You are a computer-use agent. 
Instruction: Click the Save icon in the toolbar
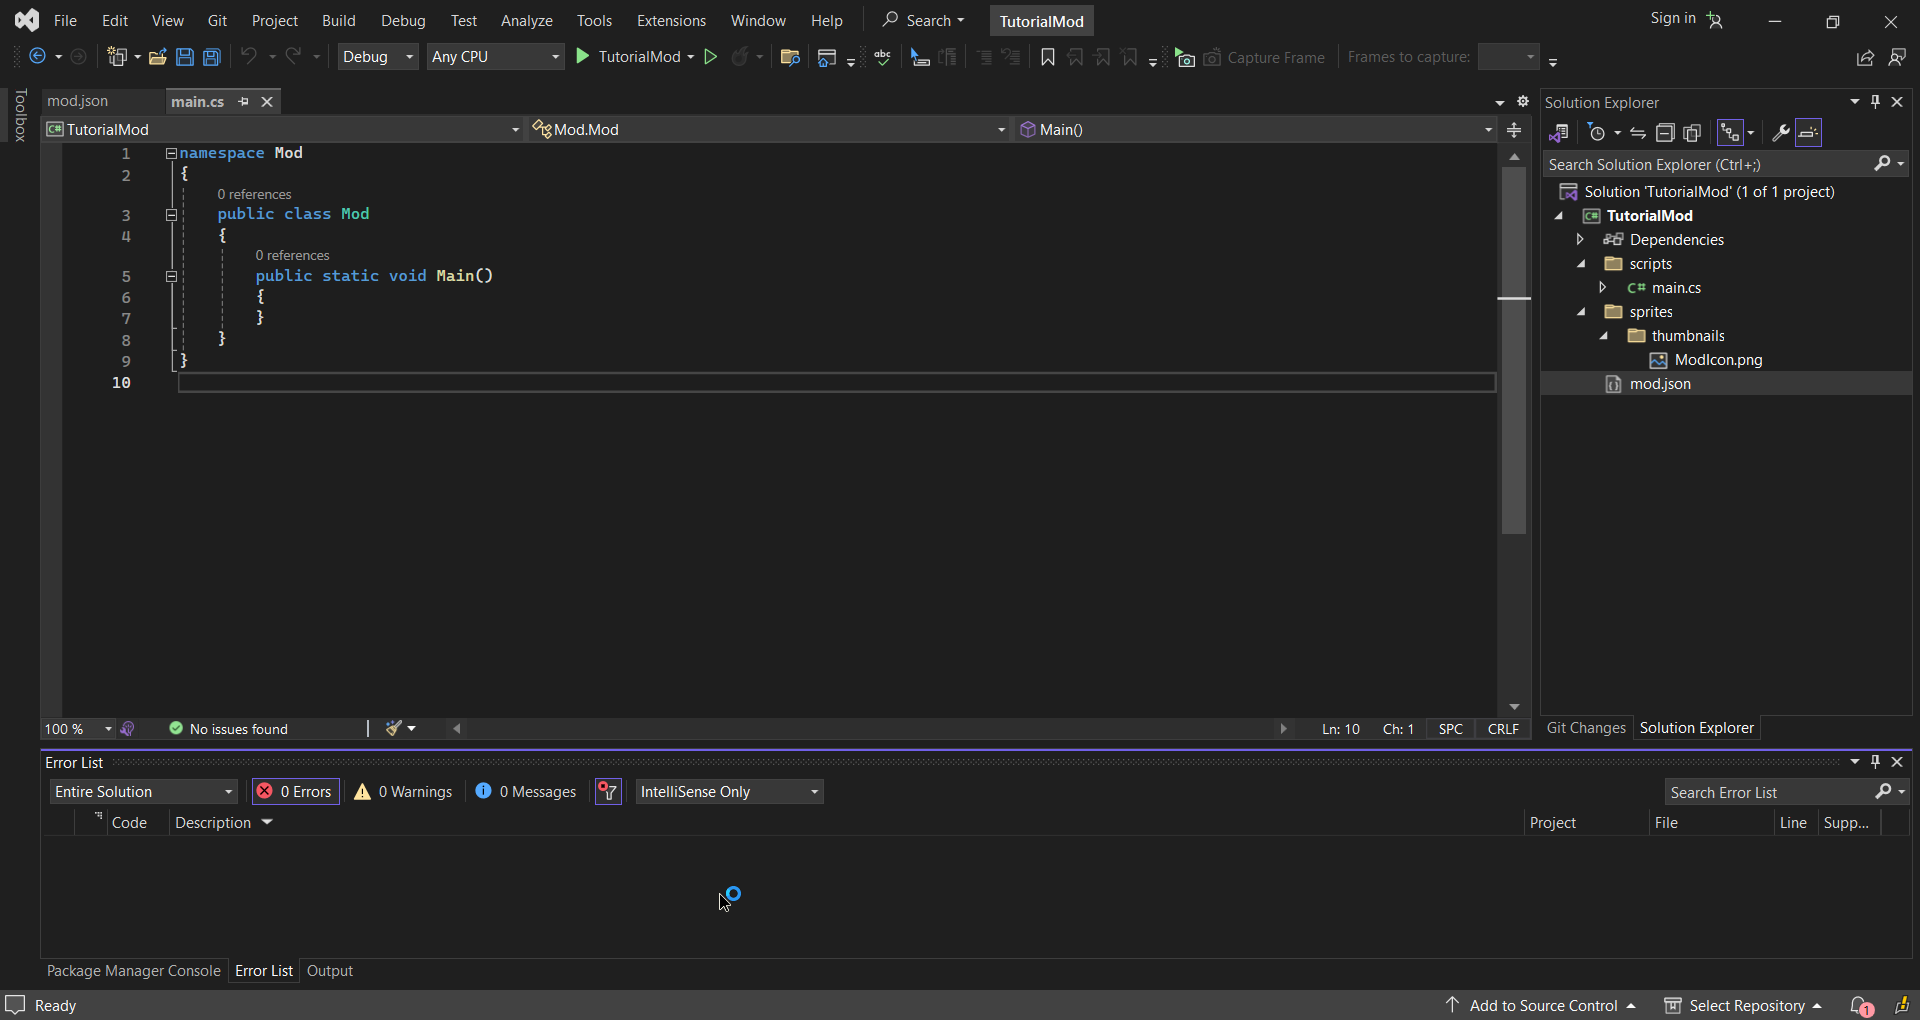(185, 57)
